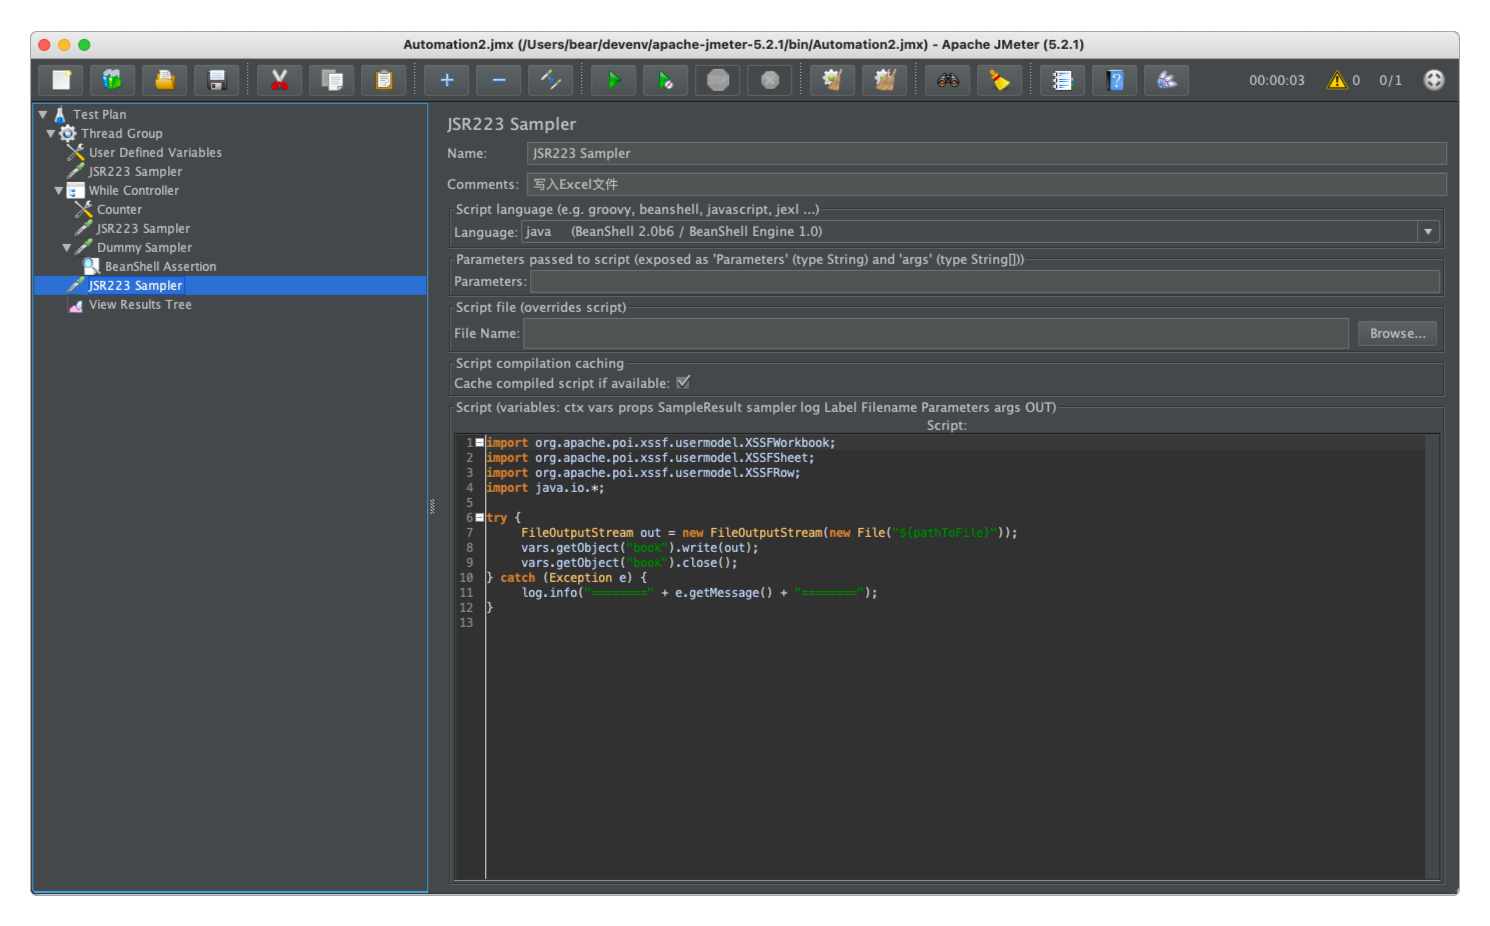This screenshot has height=926, width=1490.
Task: Select the Test Plan tree item
Action: pyautogui.click(x=100, y=115)
